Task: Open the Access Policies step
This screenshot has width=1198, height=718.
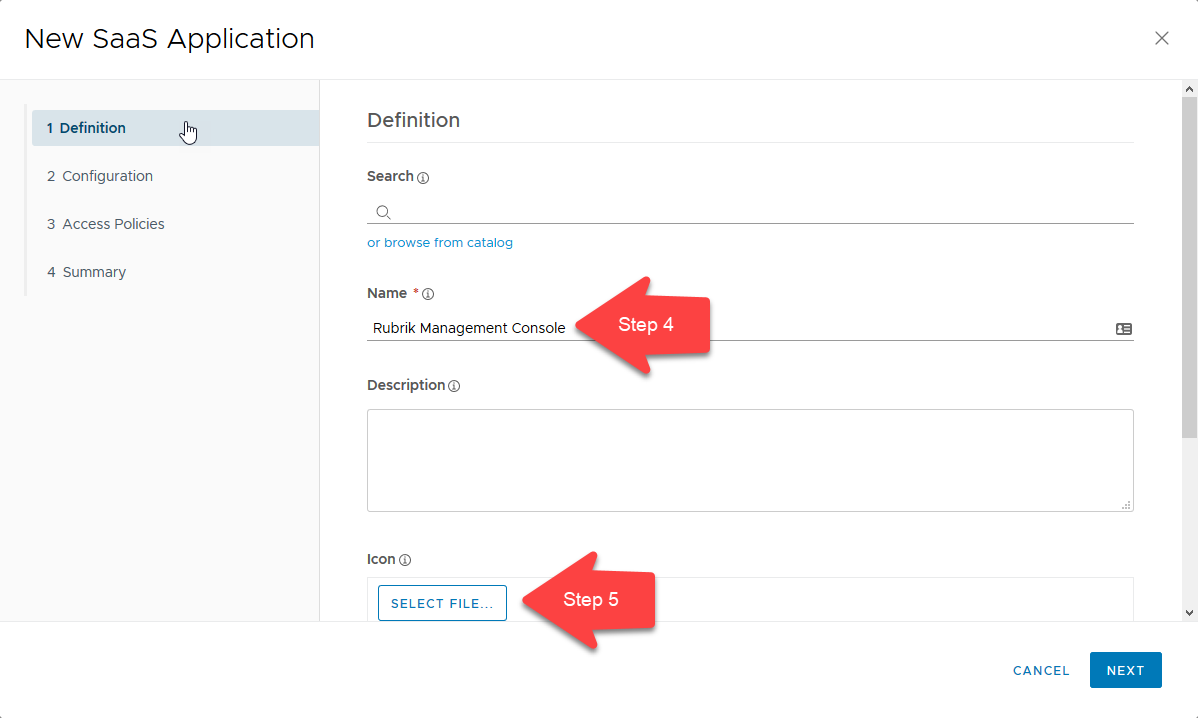Action: tap(113, 223)
